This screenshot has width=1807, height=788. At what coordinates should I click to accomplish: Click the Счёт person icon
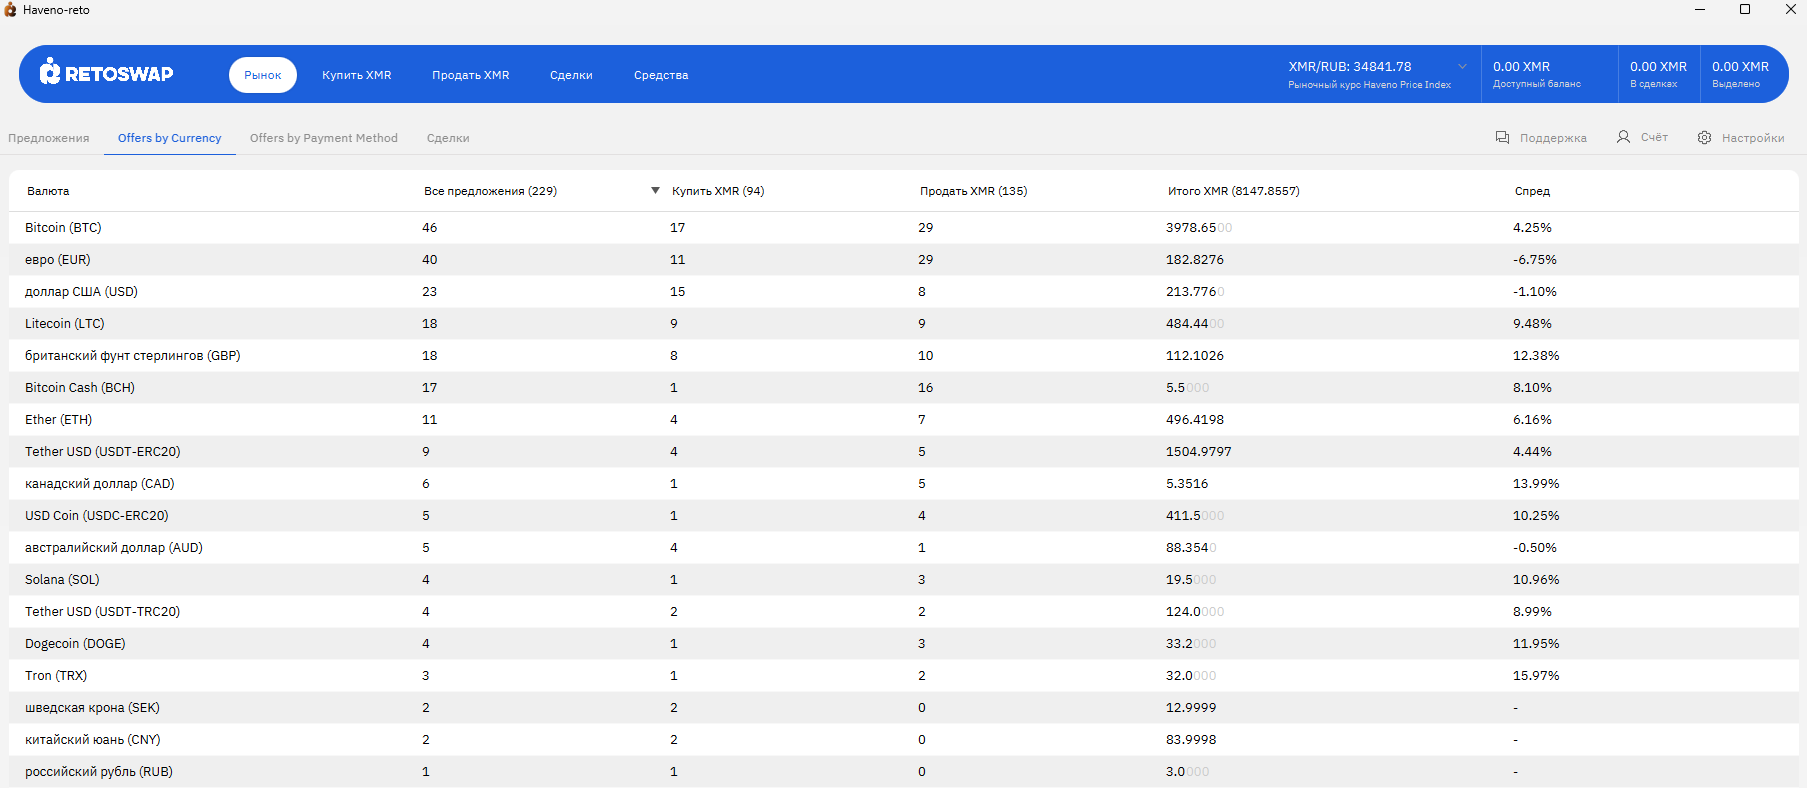(x=1623, y=137)
